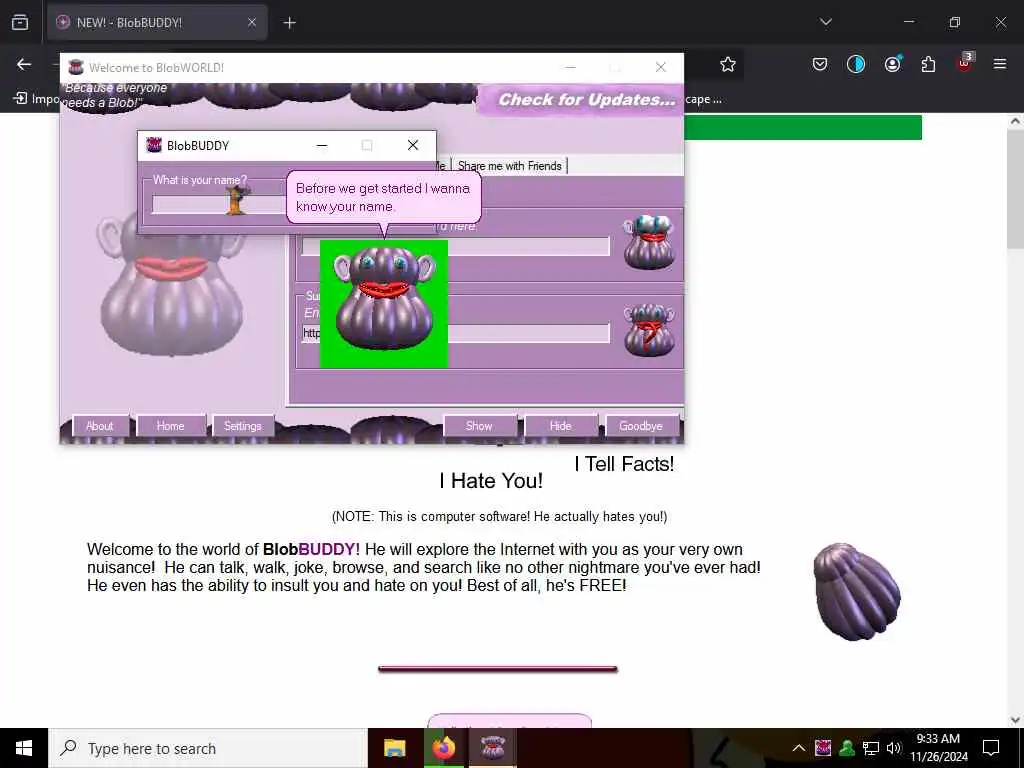The height and width of the screenshot is (768, 1024).
Task: Click the About button in BlobWORLD
Action: (x=100, y=426)
